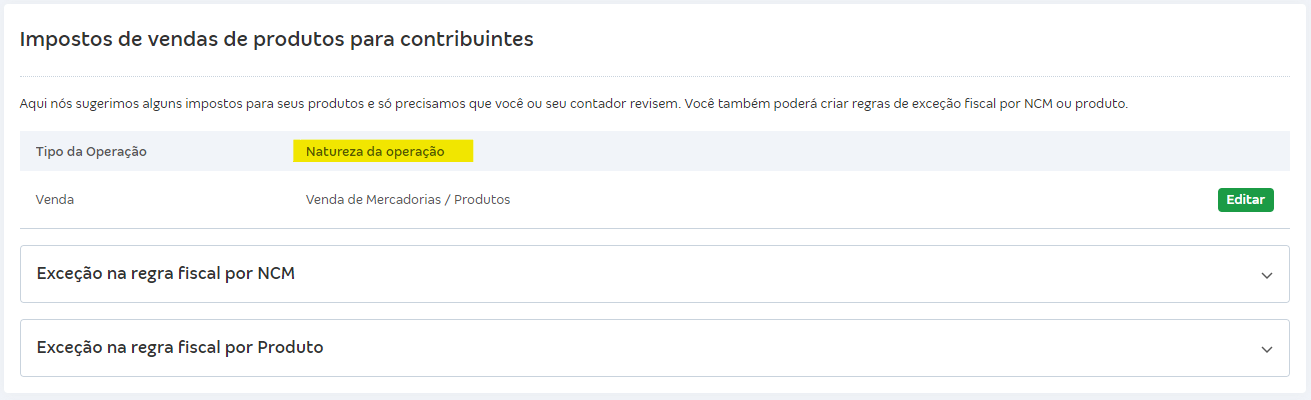Viewport: 1311px width, 400px height.
Task: Select the highlighted "Natureza da operação" header
Action: pos(382,152)
